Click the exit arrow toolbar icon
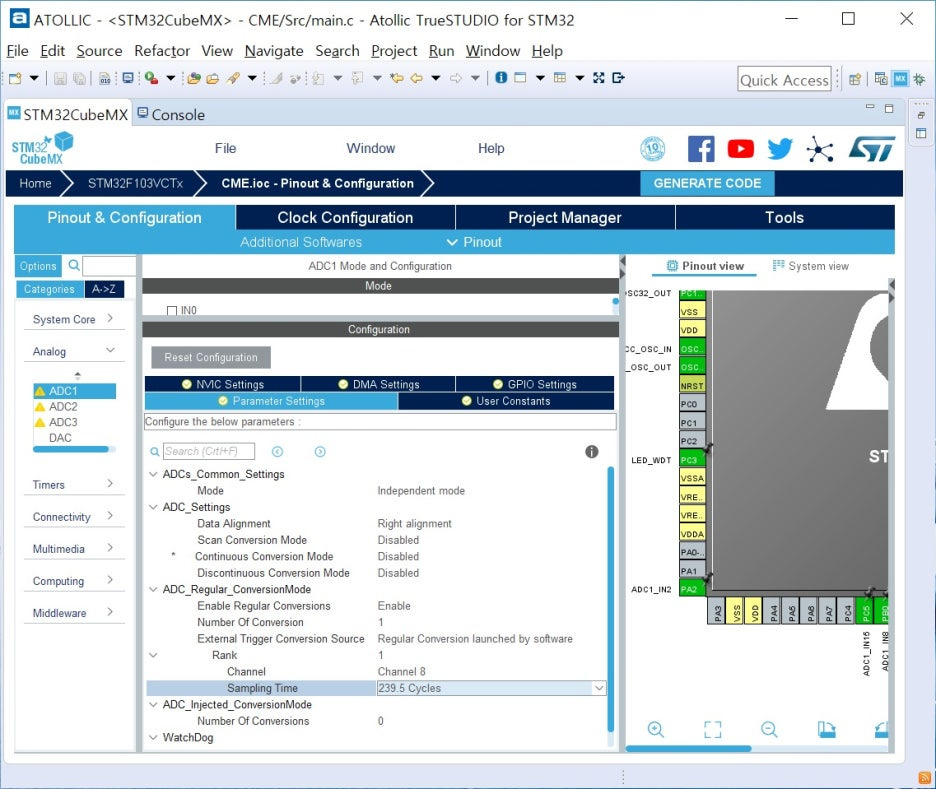Screen dimensions: 936x789 tap(618, 78)
